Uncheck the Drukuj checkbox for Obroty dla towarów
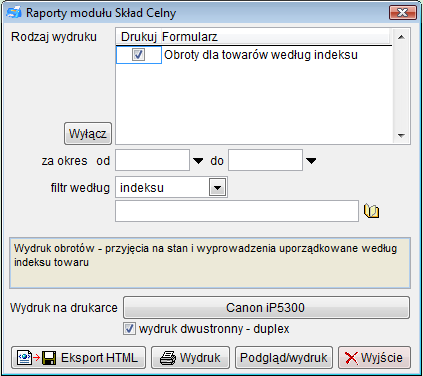 (x=138, y=54)
